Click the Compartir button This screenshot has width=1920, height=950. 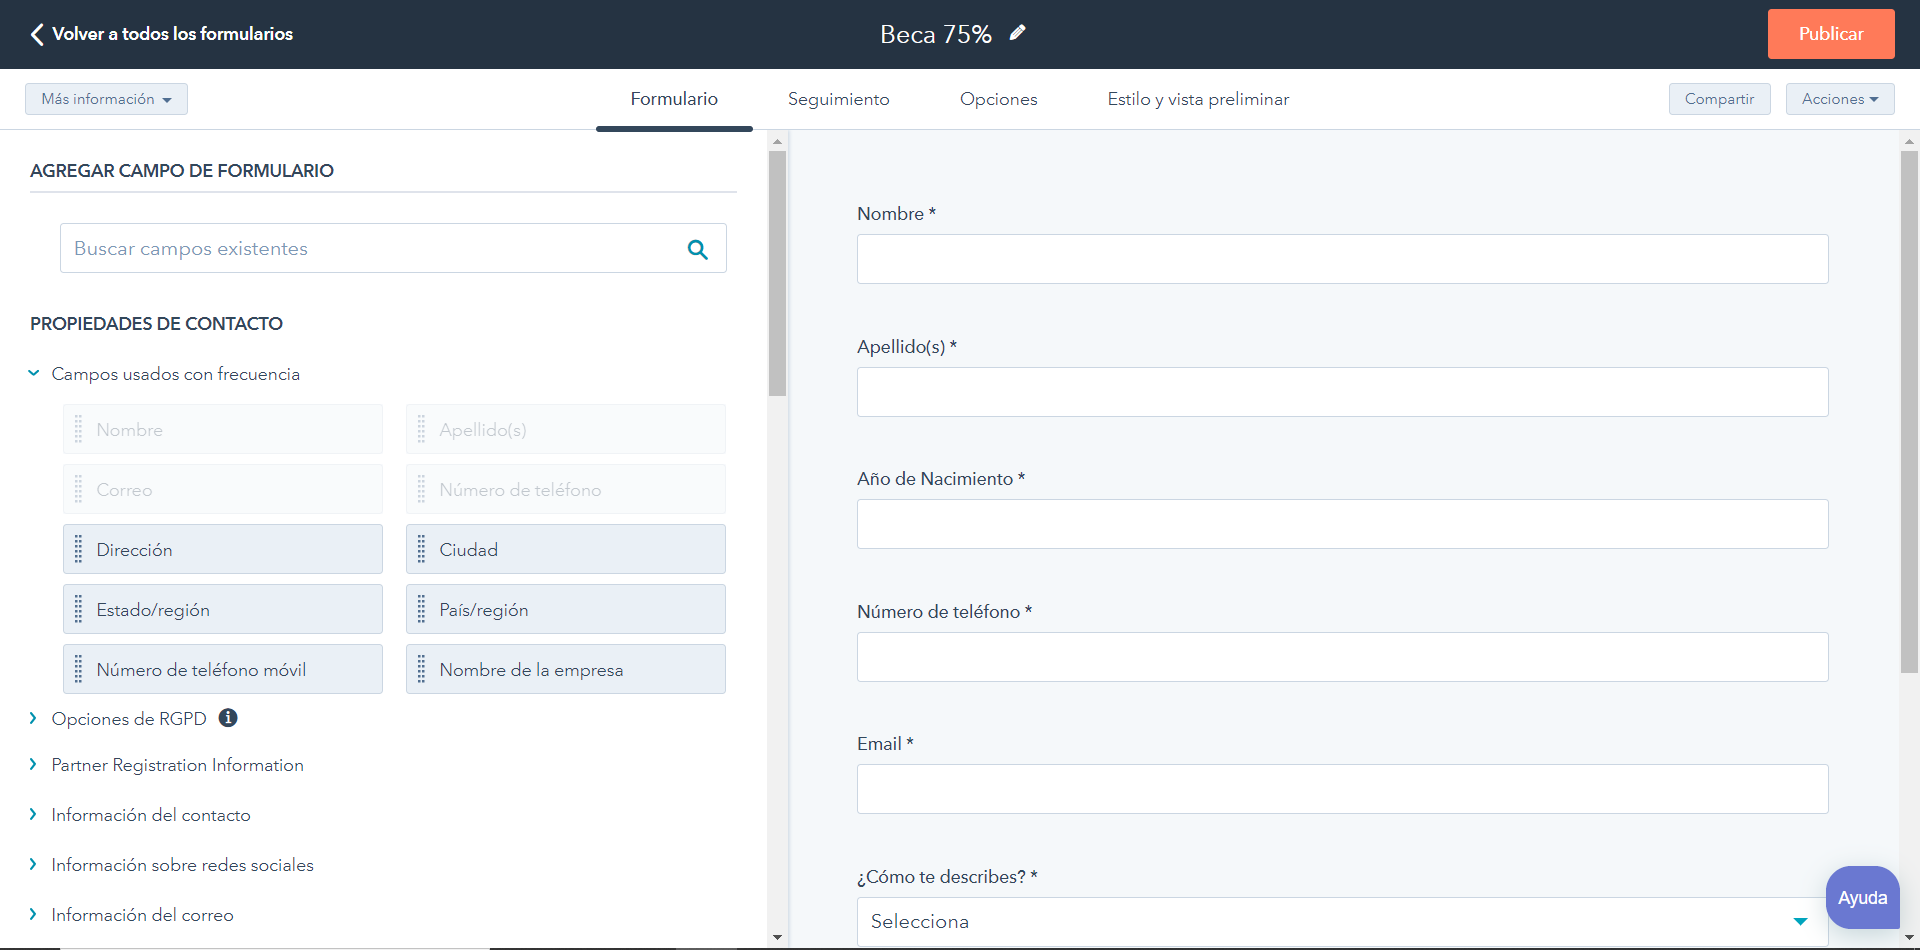(x=1718, y=99)
